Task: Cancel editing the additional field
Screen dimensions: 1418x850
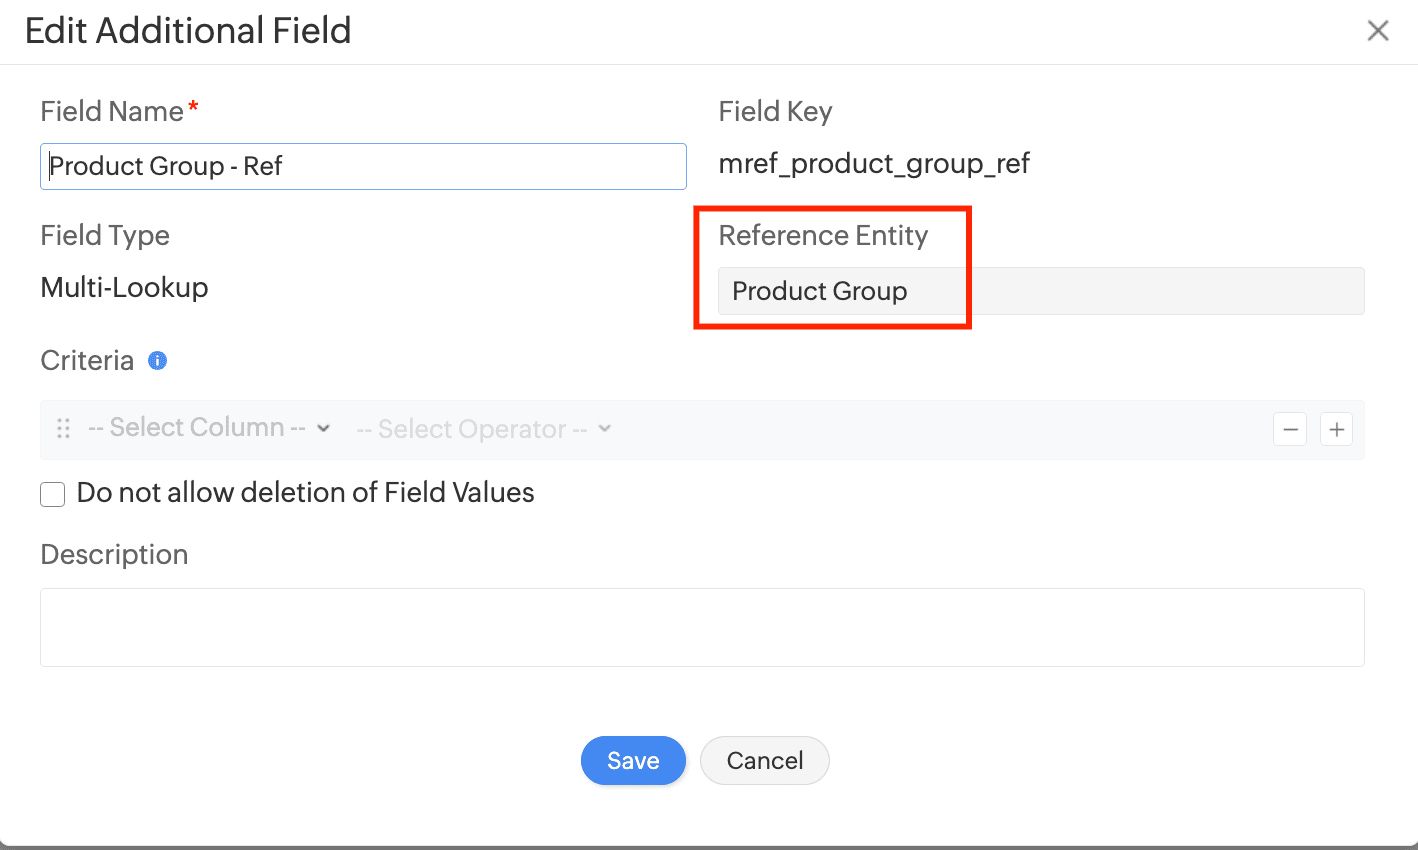Action: point(764,761)
